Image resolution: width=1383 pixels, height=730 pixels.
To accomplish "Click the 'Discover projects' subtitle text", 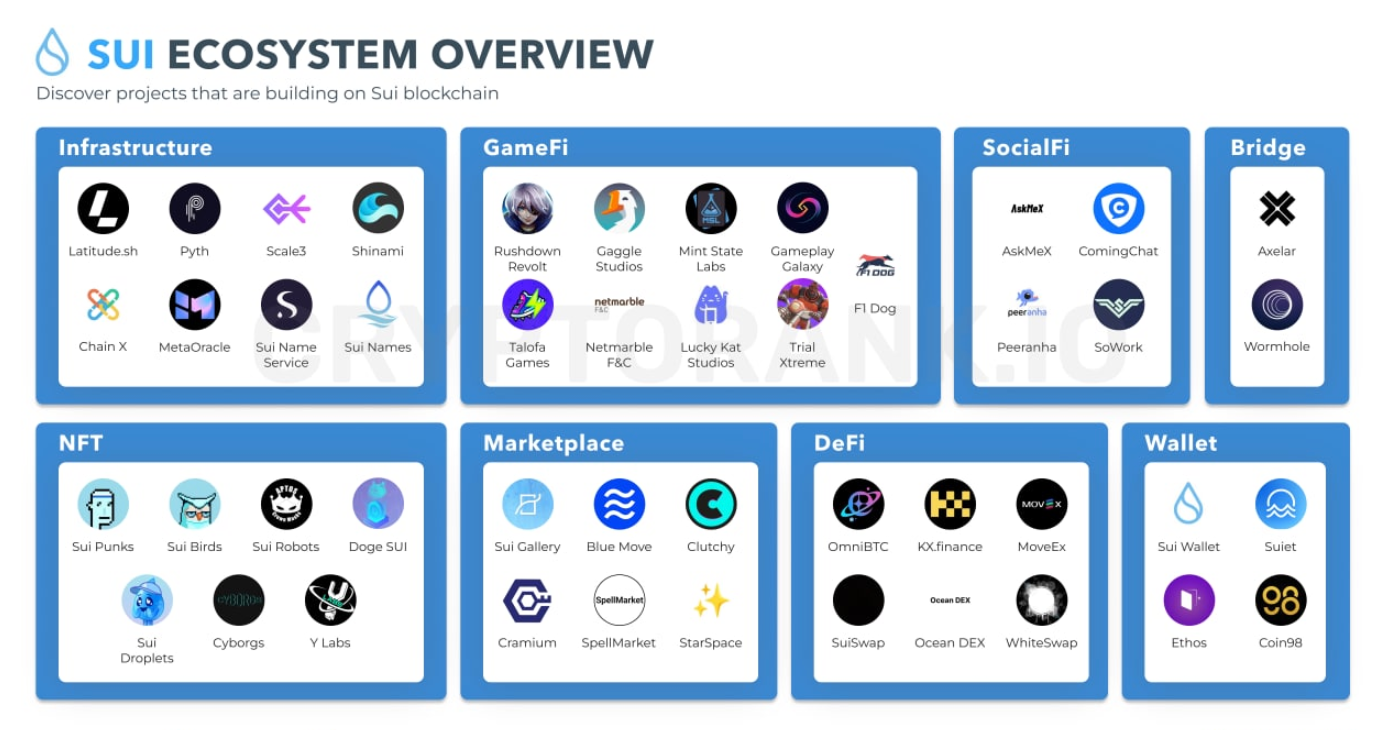I will click(x=268, y=93).
